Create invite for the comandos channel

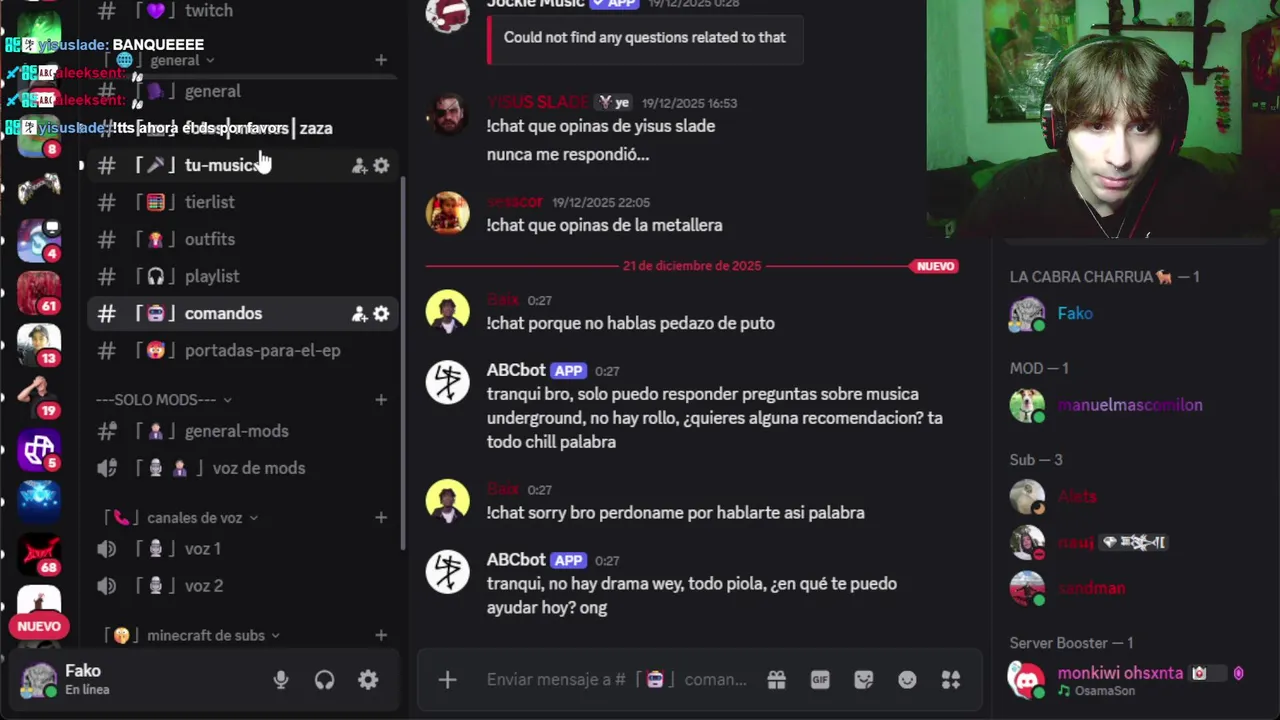point(359,314)
